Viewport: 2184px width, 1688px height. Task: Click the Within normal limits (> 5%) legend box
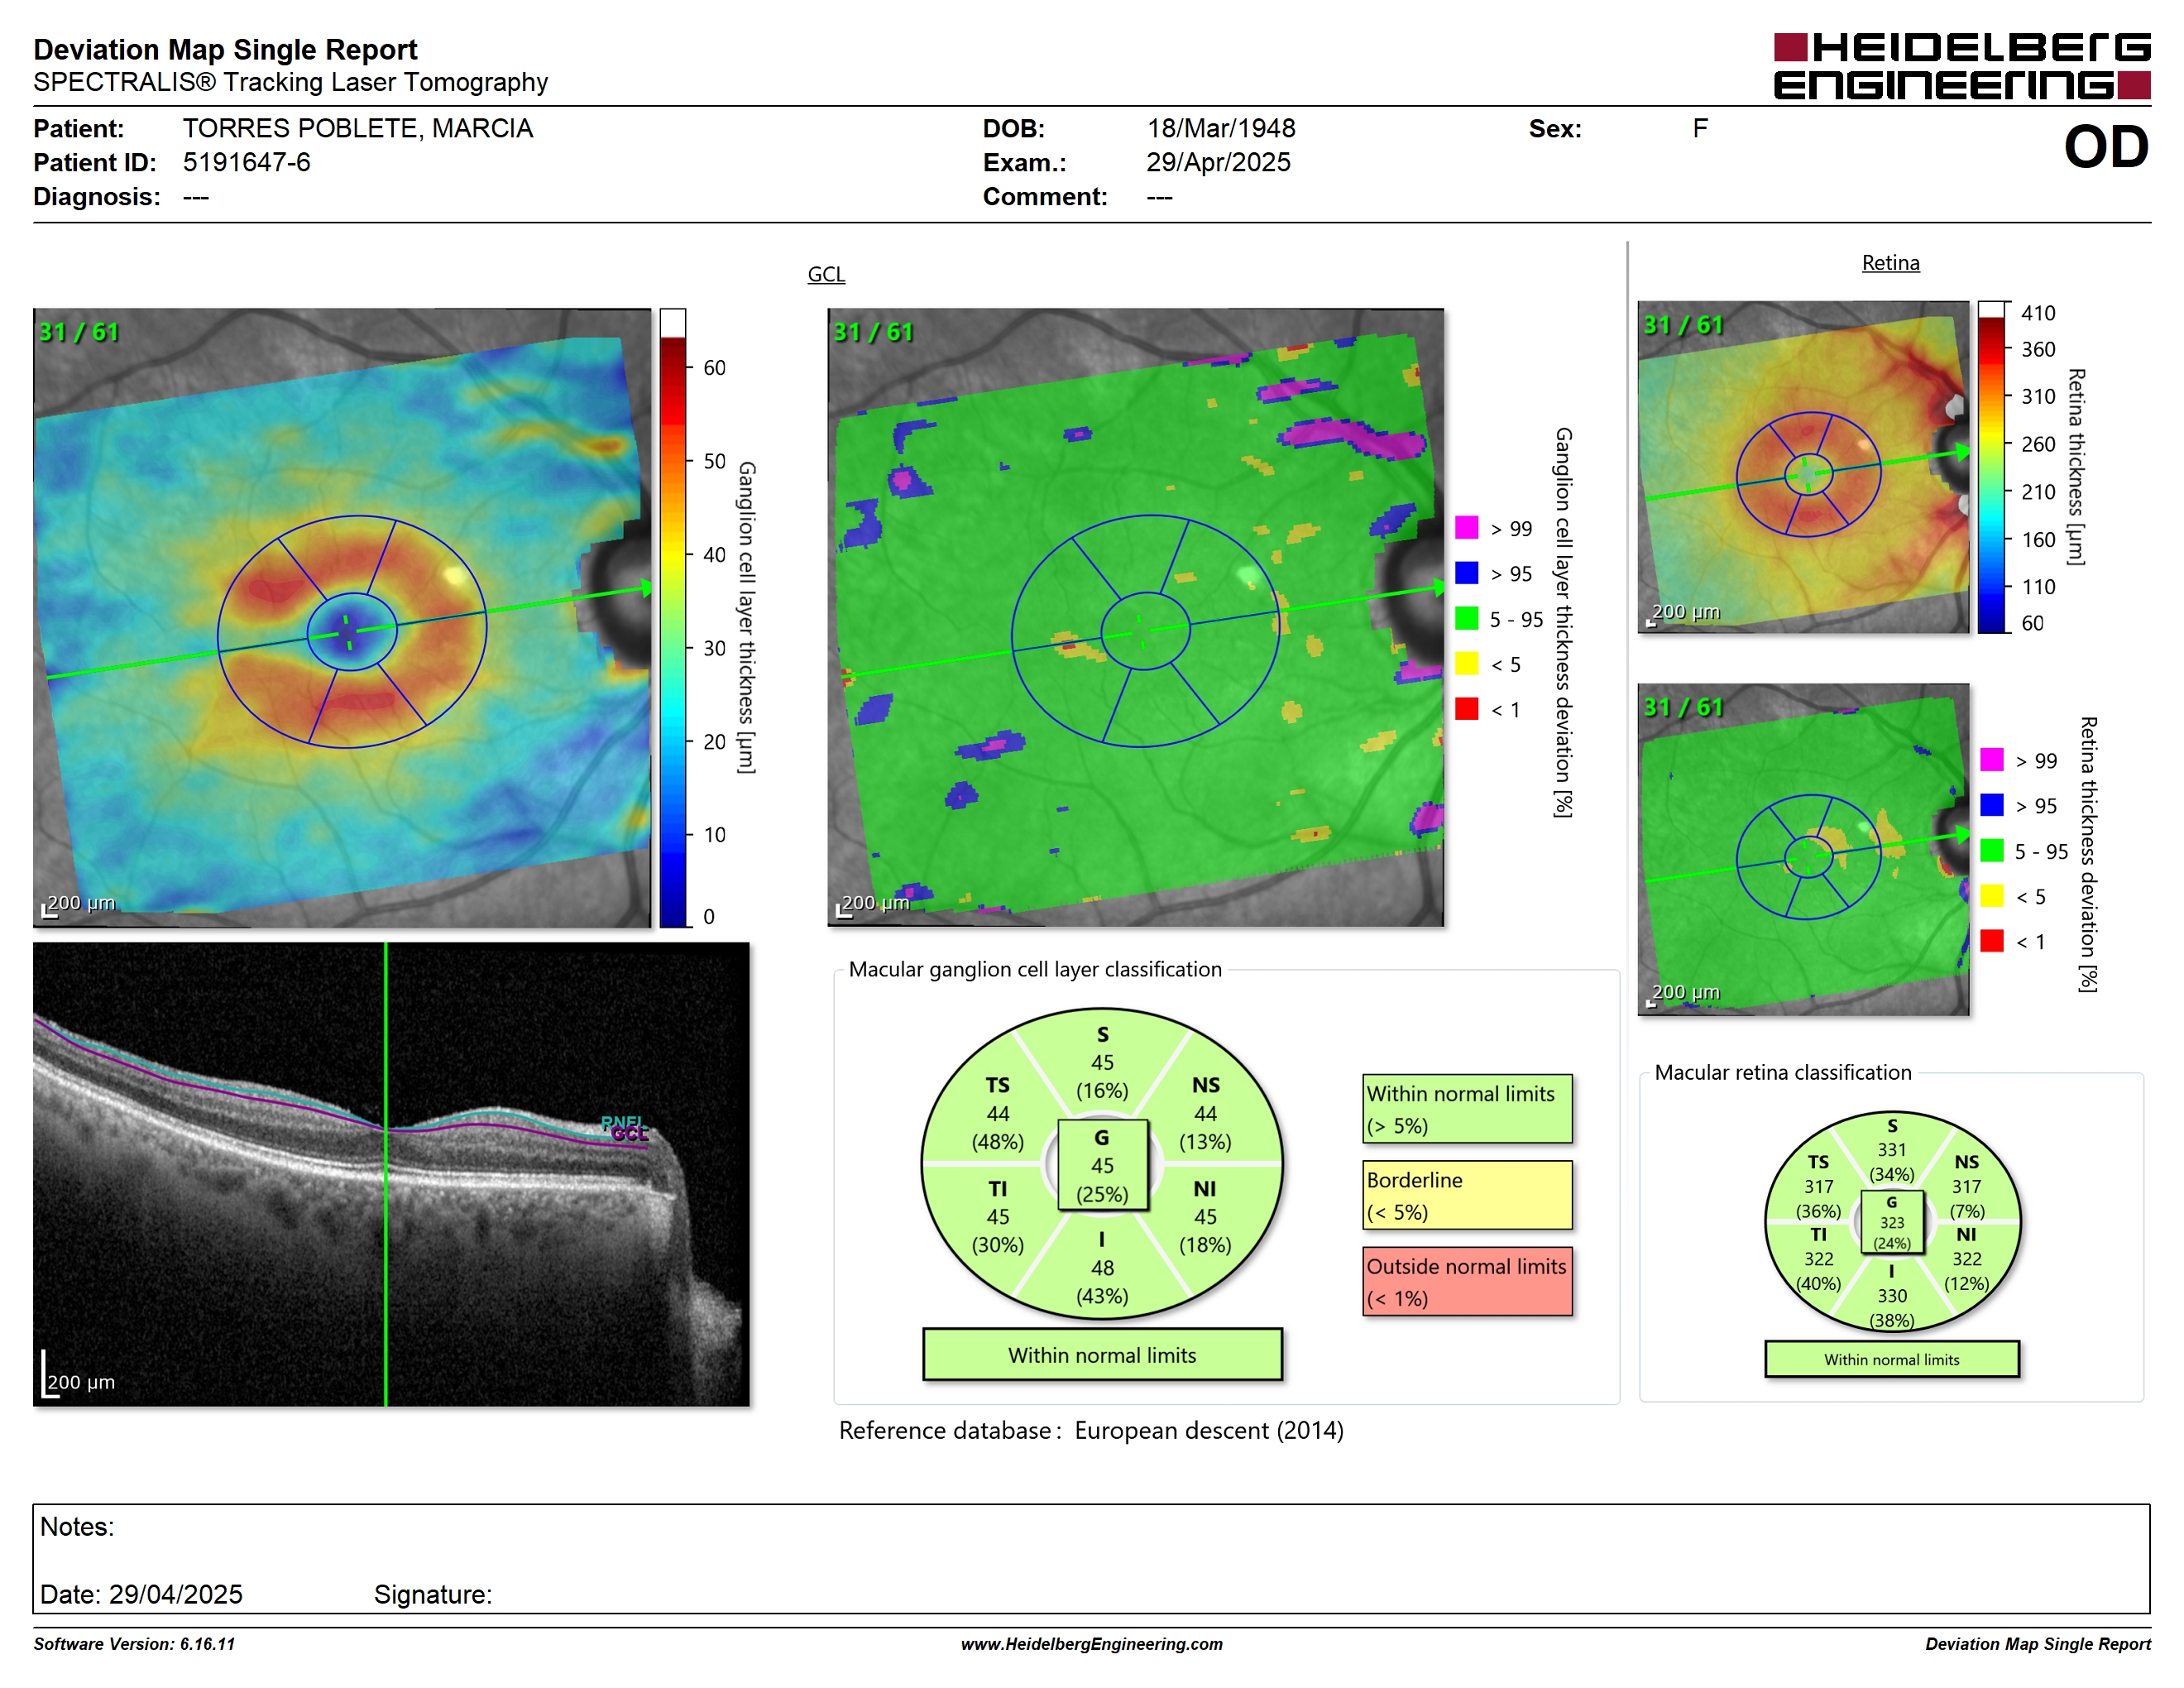pos(1467,1109)
